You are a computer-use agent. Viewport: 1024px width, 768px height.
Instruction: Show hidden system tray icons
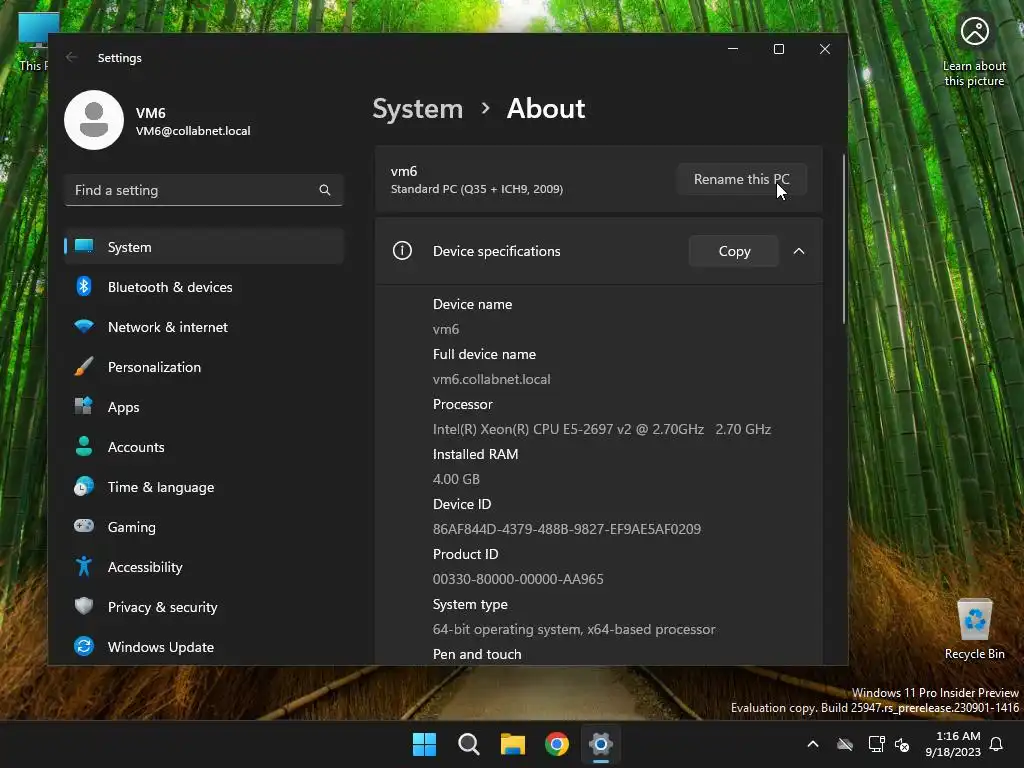pos(813,744)
